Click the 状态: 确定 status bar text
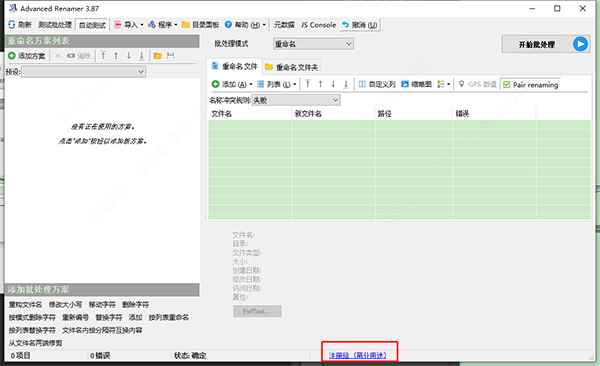Viewport: 600px width, 366px height. point(190,356)
